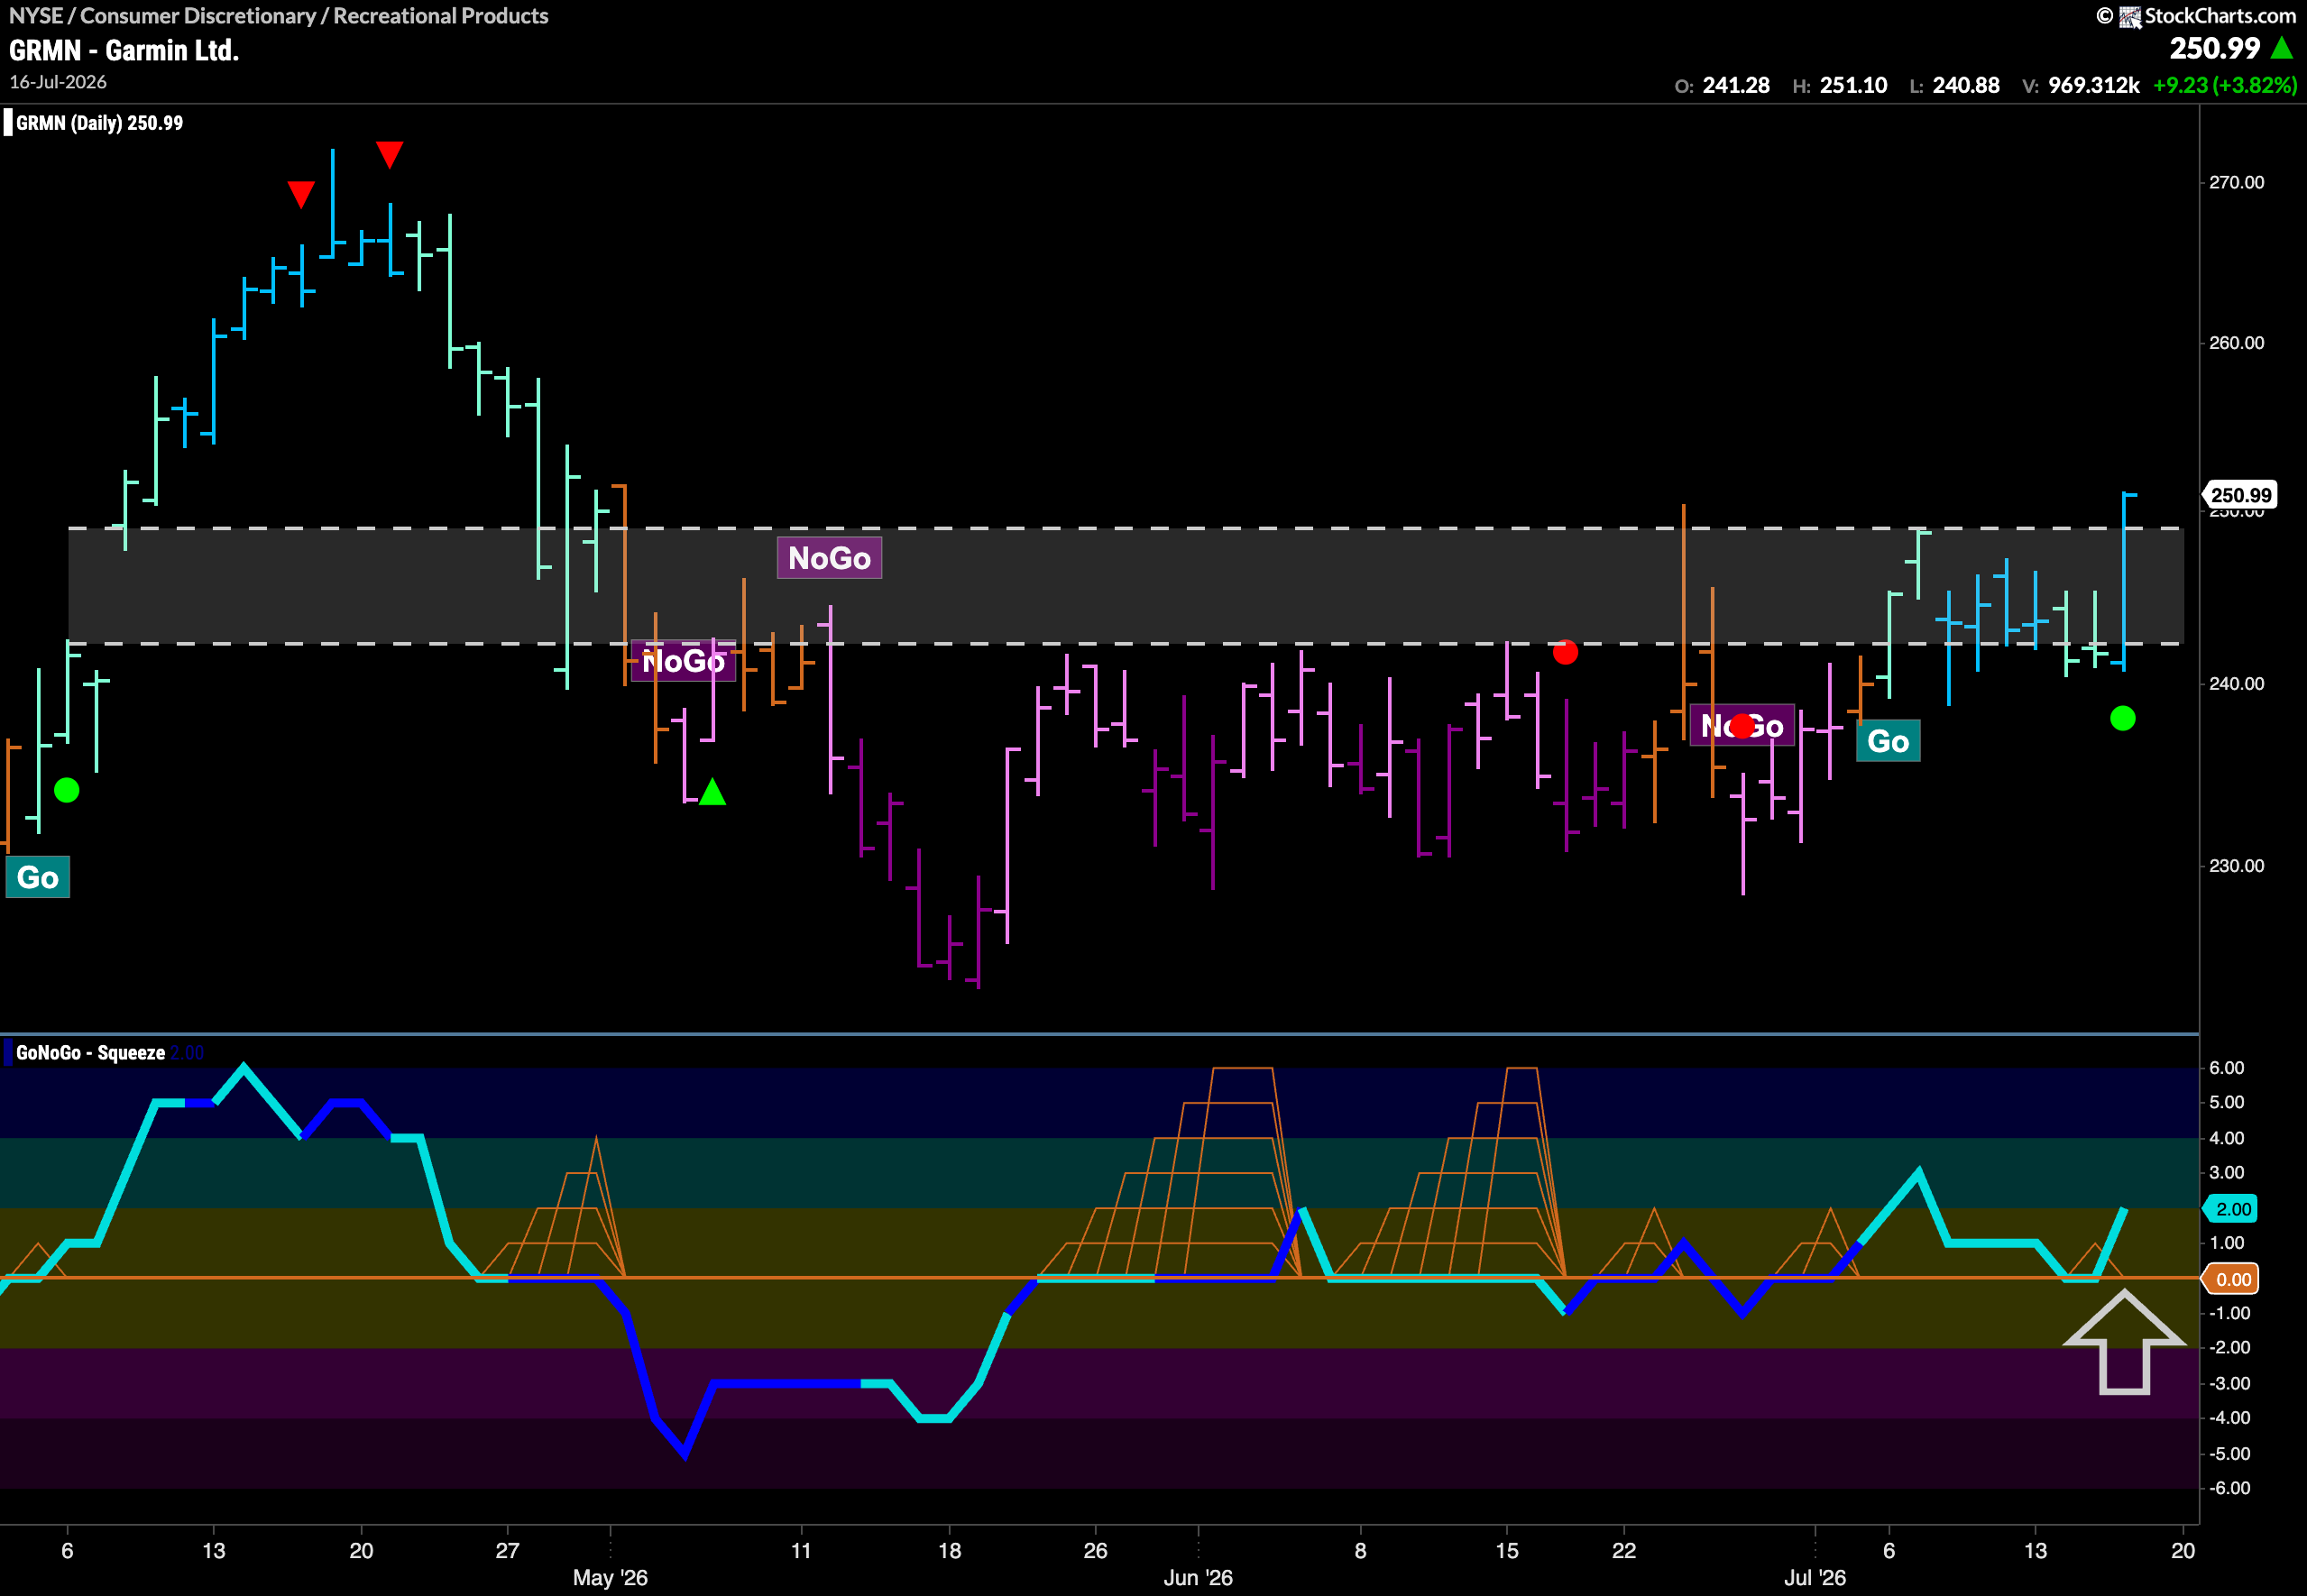The height and width of the screenshot is (1596, 2307).
Task: Click the 22 label on the date axis
Action: coord(1624,1551)
